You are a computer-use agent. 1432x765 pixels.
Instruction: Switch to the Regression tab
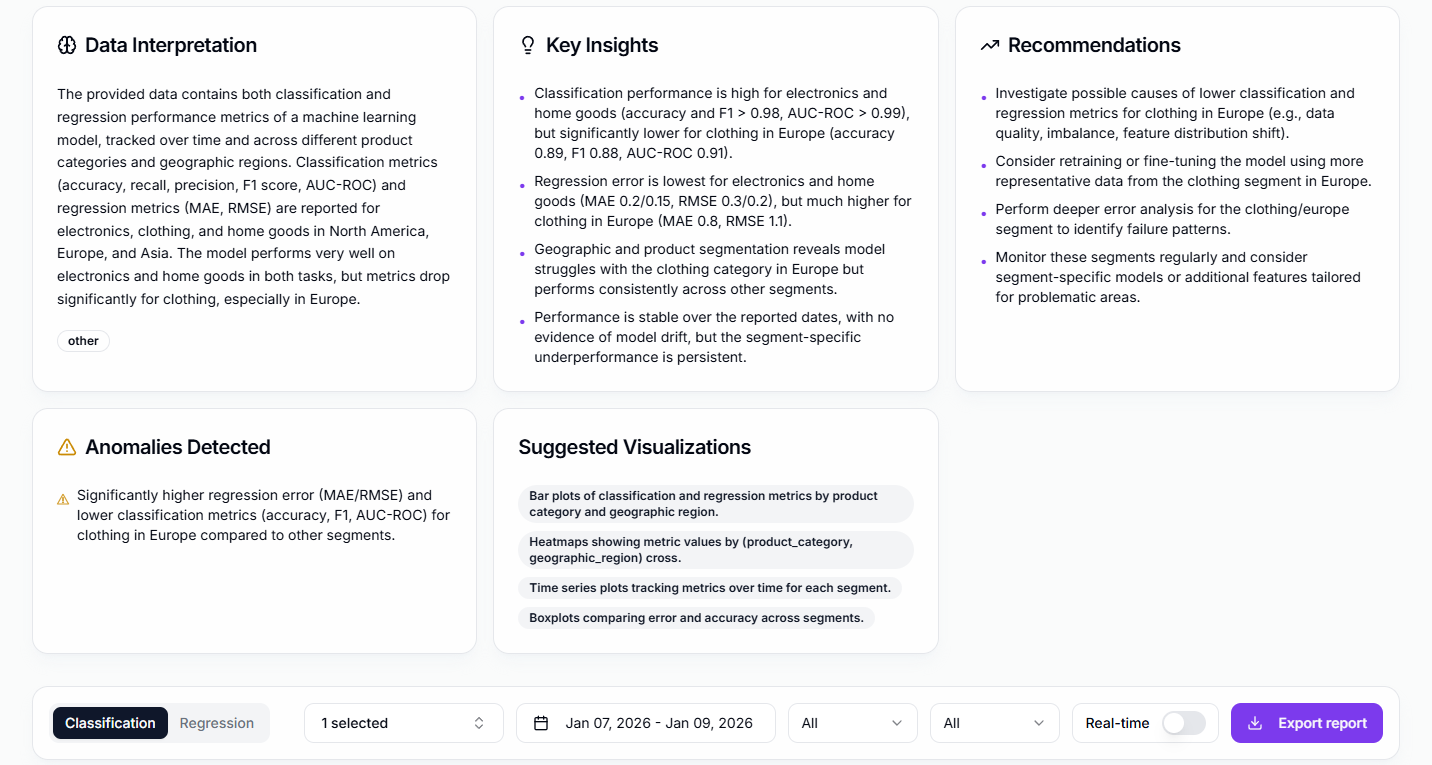[x=217, y=723]
